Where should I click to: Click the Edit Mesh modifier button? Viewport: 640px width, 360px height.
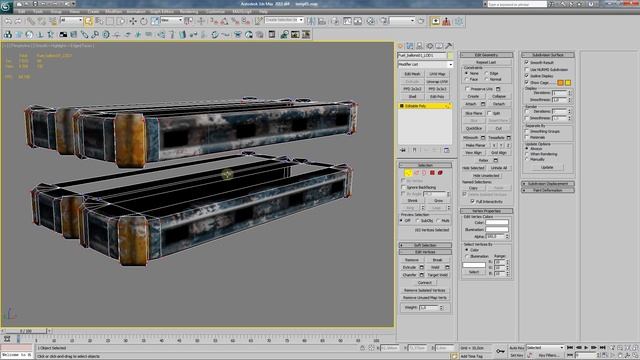[x=412, y=74]
